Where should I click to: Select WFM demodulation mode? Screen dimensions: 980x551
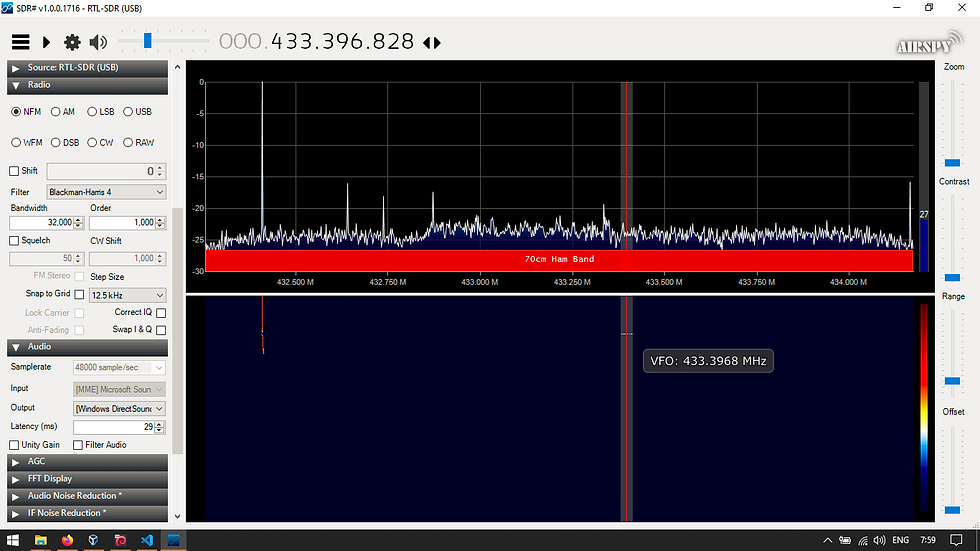coord(27,142)
